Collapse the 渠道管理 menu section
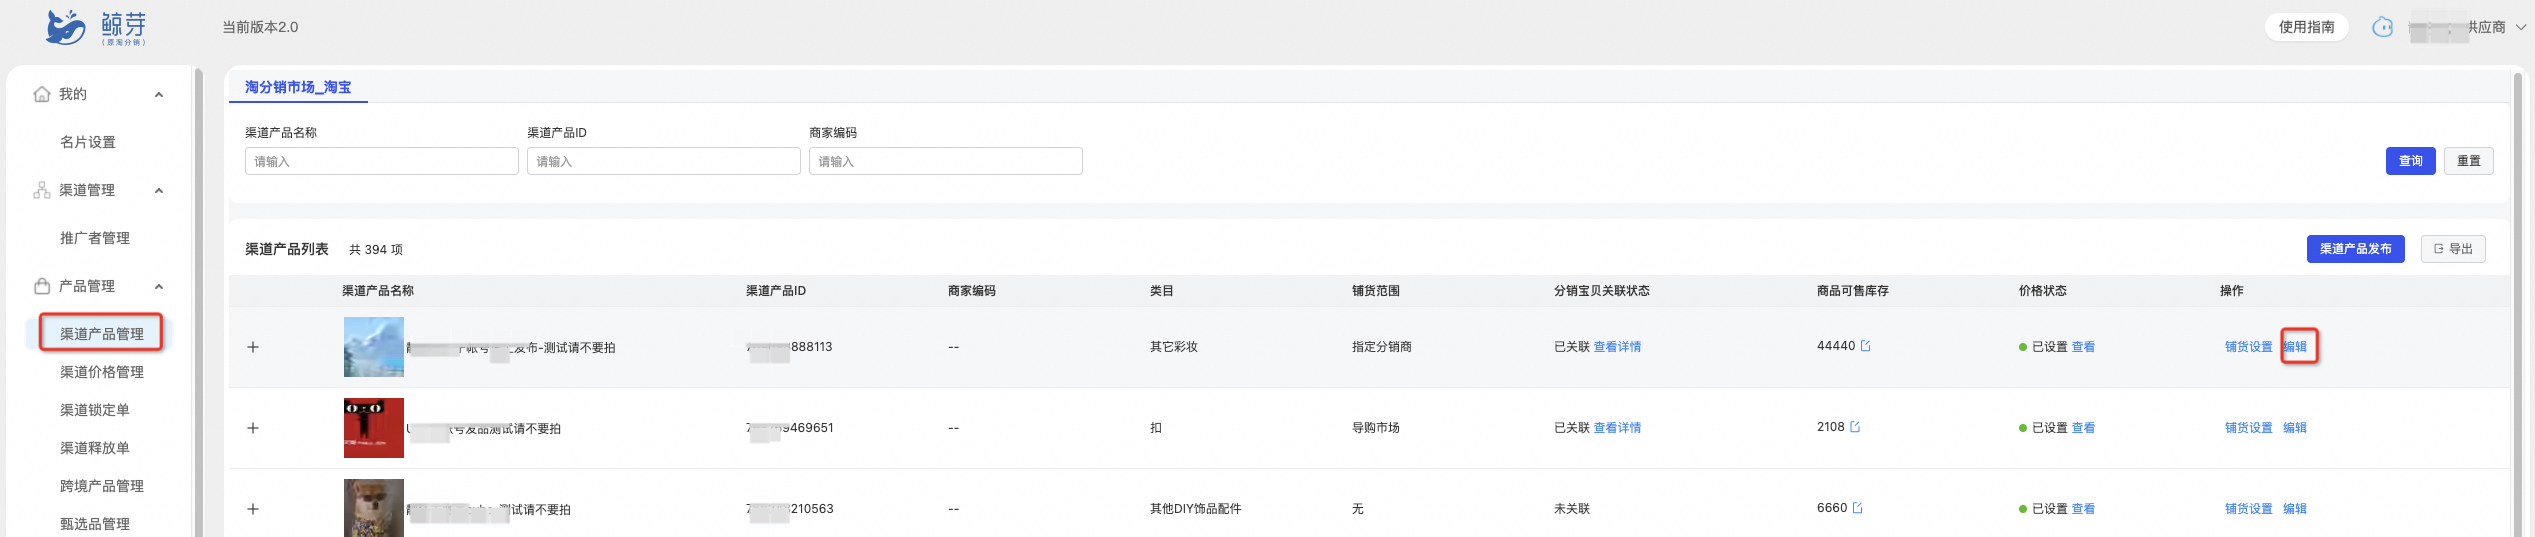Image resolution: width=2535 pixels, height=537 pixels. [x=159, y=191]
